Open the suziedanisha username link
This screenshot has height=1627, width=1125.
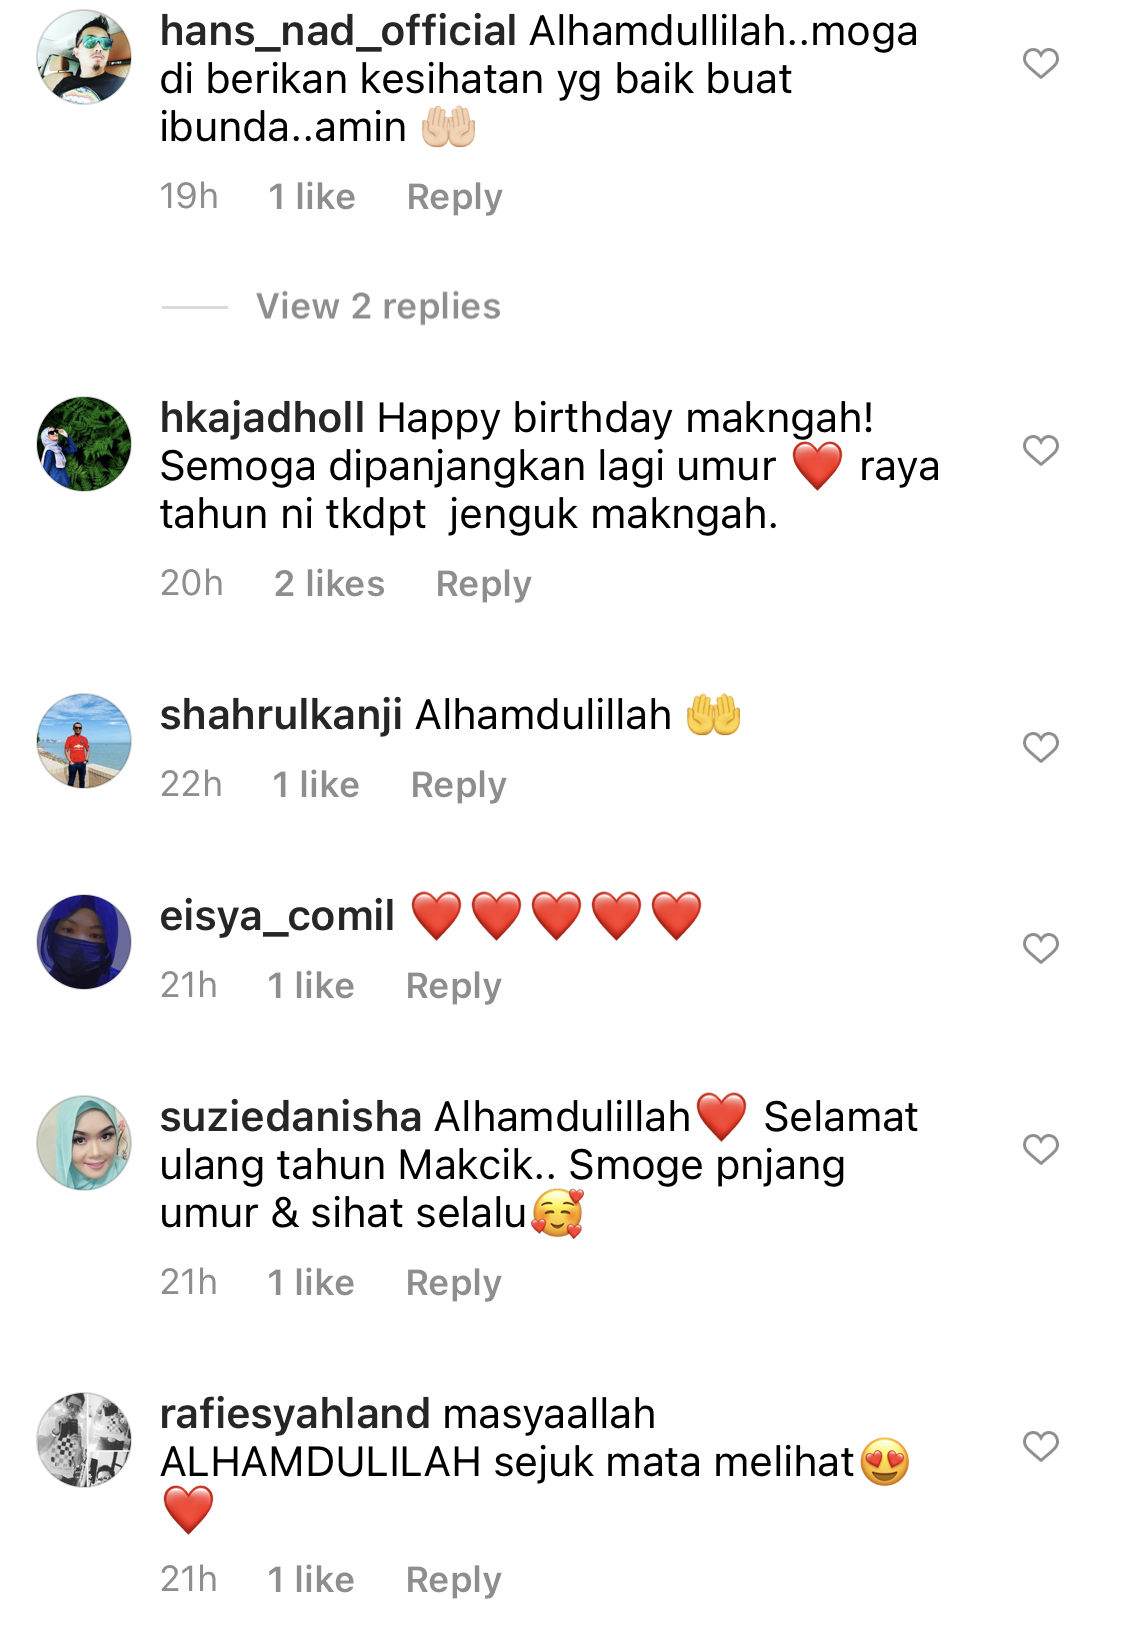(291, 1117)
